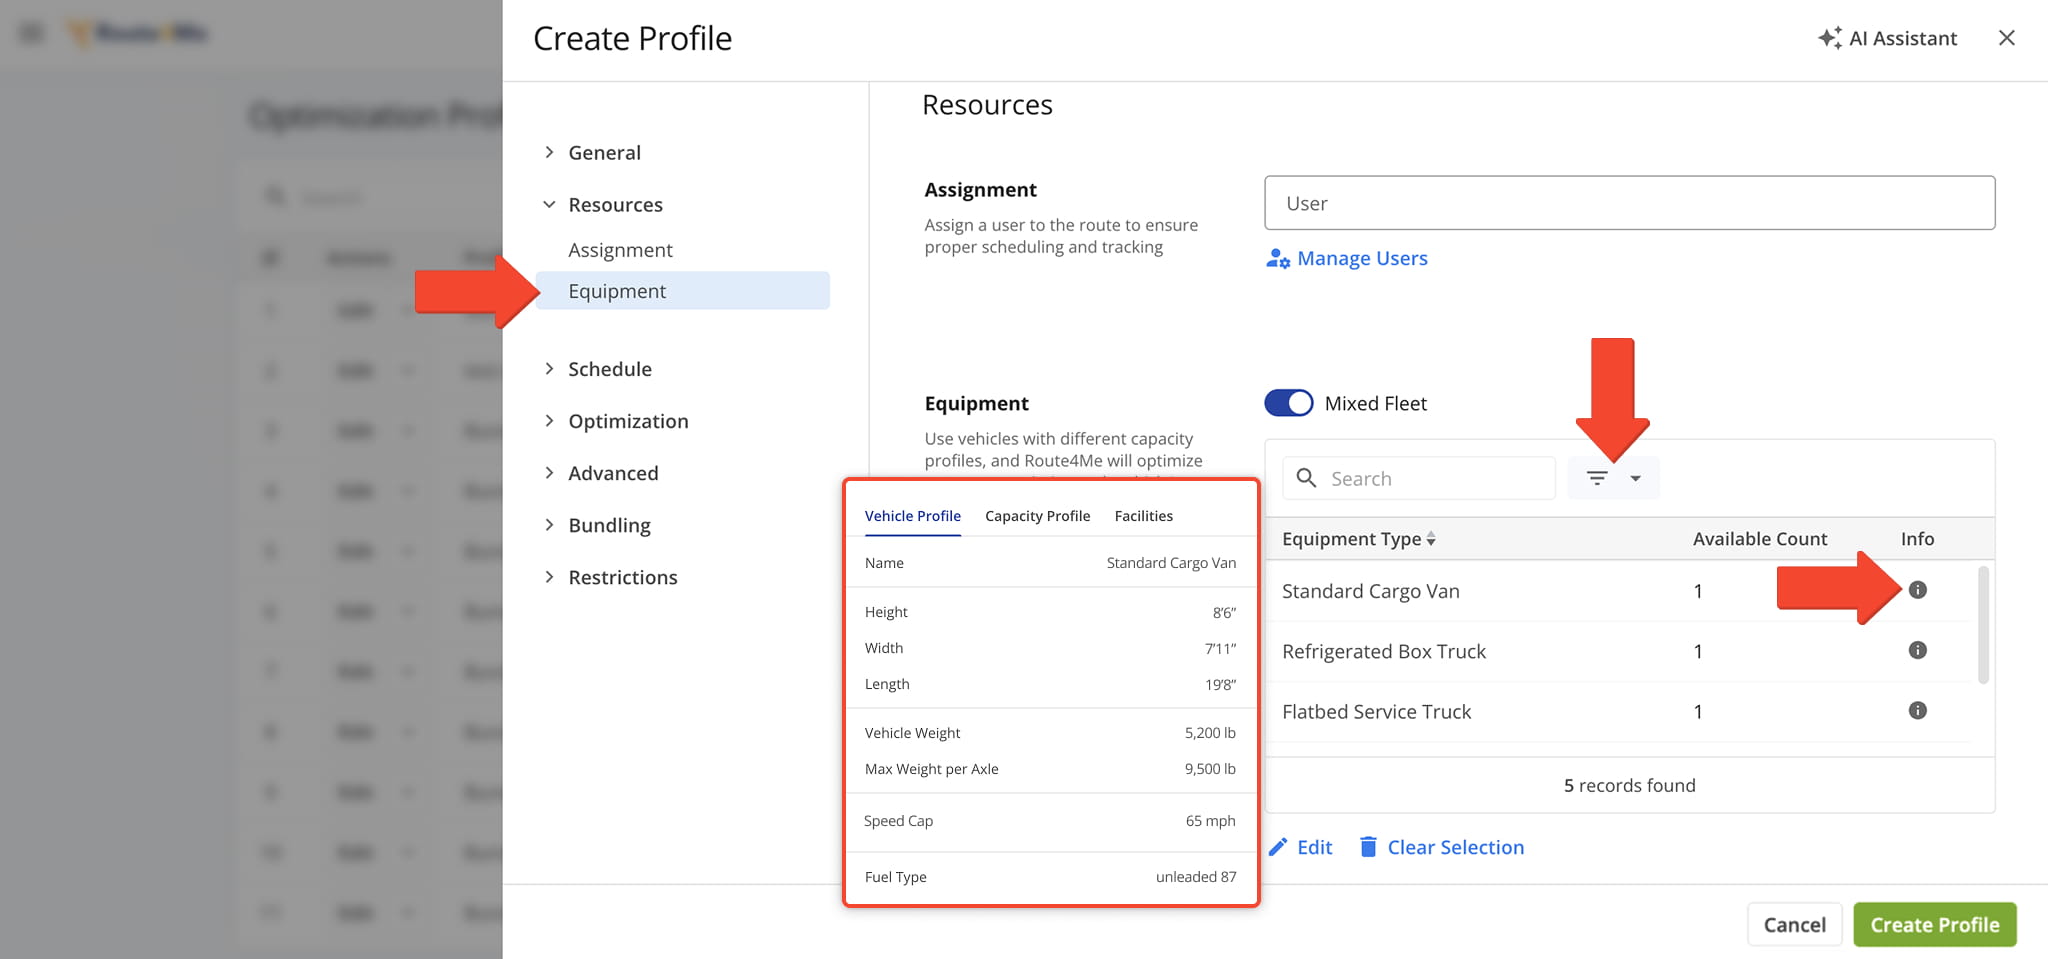The height and width of the screenshot is (959, 2048).
Task: Open the equipment filter icon
Action: pos(1597,478)
